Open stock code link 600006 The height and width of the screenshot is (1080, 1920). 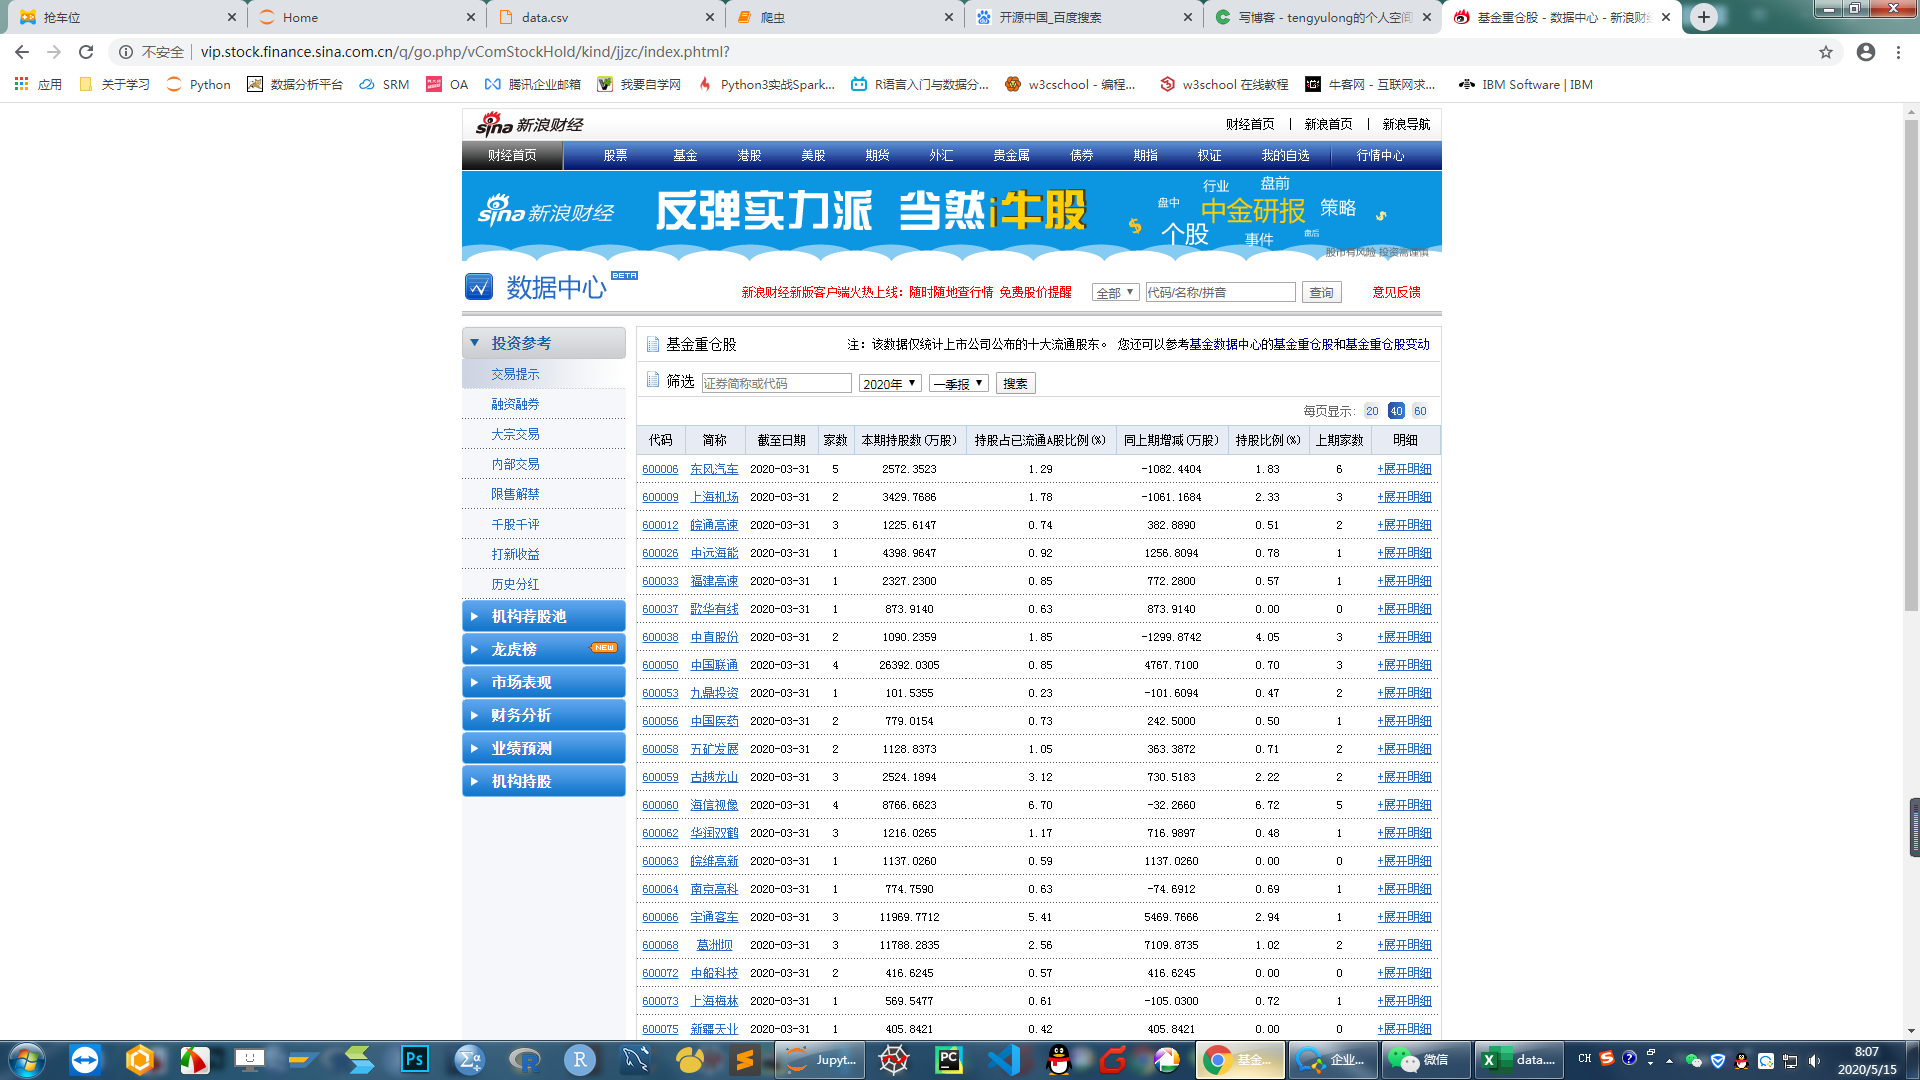(660, 469)
